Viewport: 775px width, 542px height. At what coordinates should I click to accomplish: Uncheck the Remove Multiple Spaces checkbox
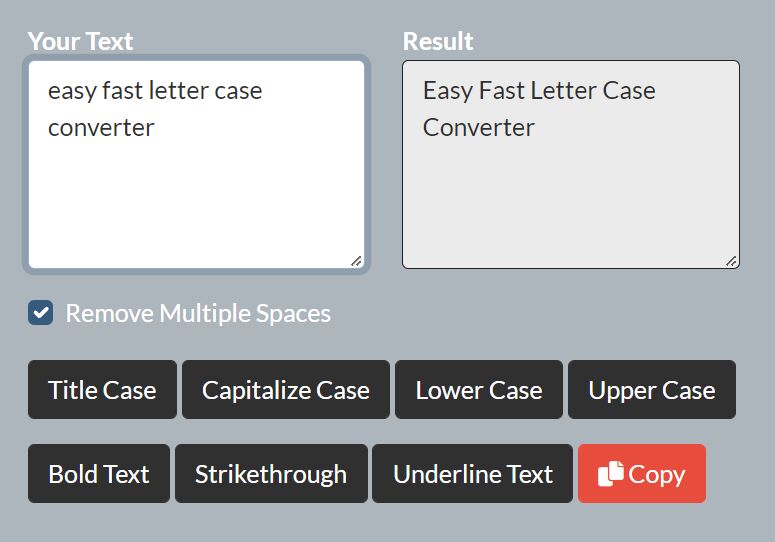pos(41,313)
